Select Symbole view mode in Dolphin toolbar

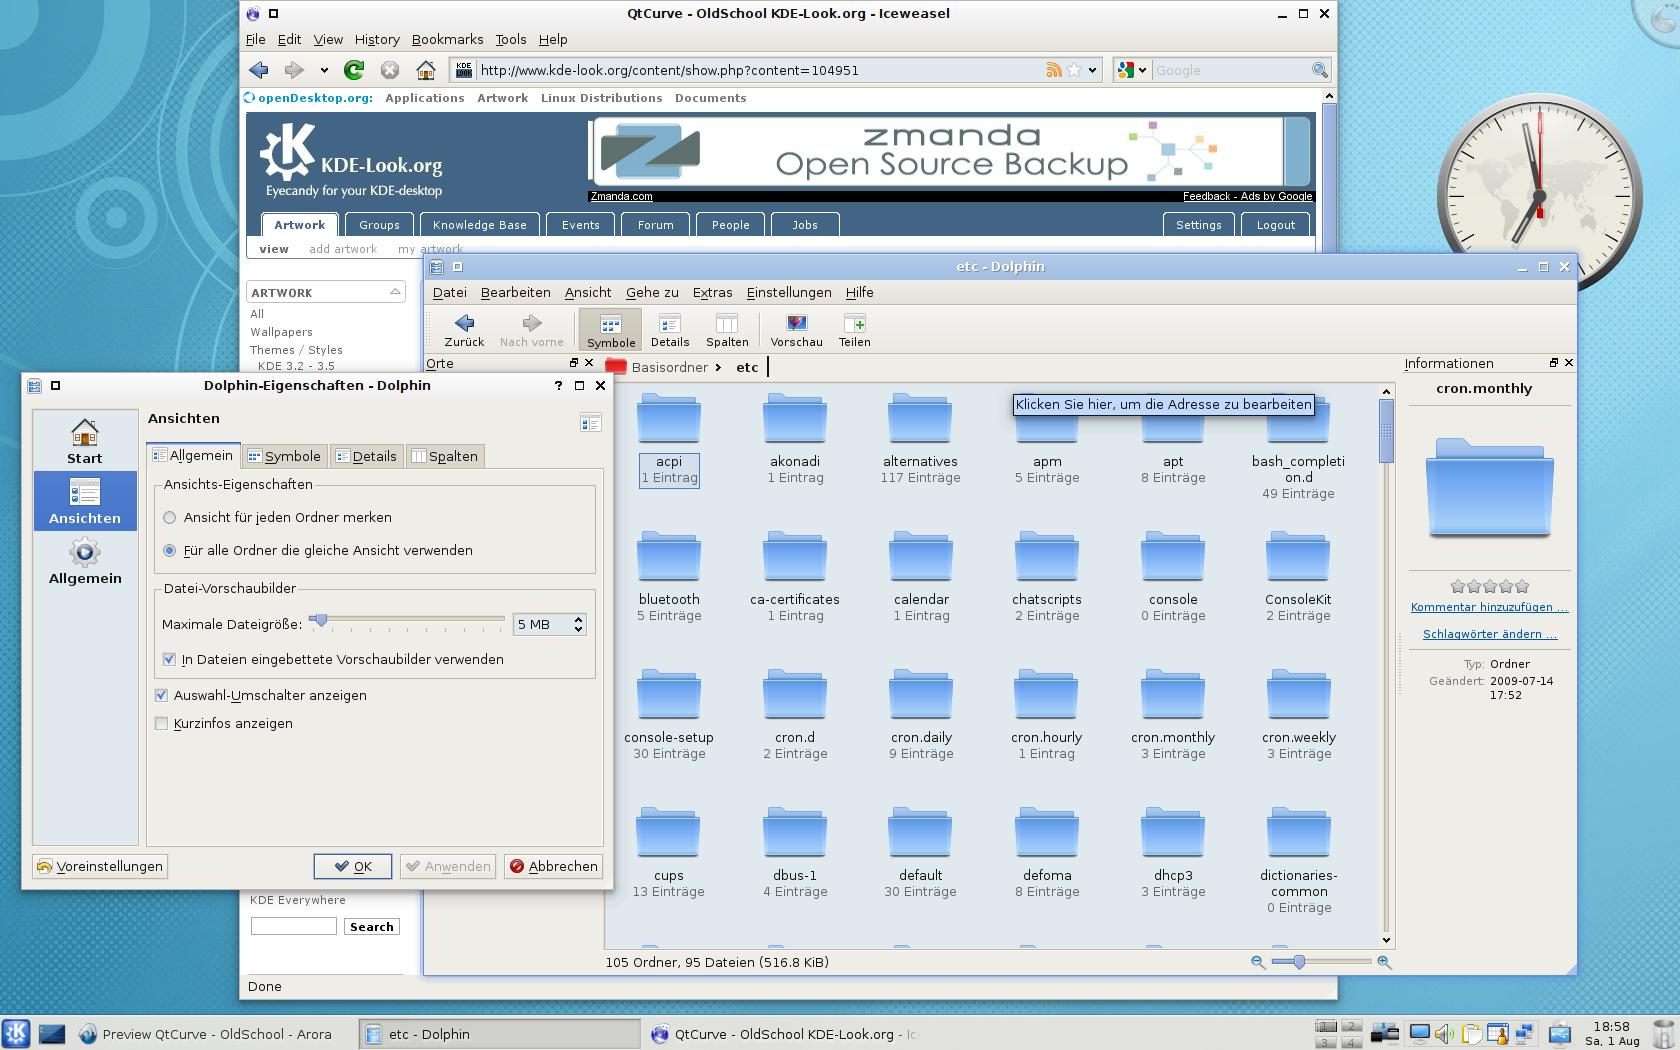[x=610, y=329]
